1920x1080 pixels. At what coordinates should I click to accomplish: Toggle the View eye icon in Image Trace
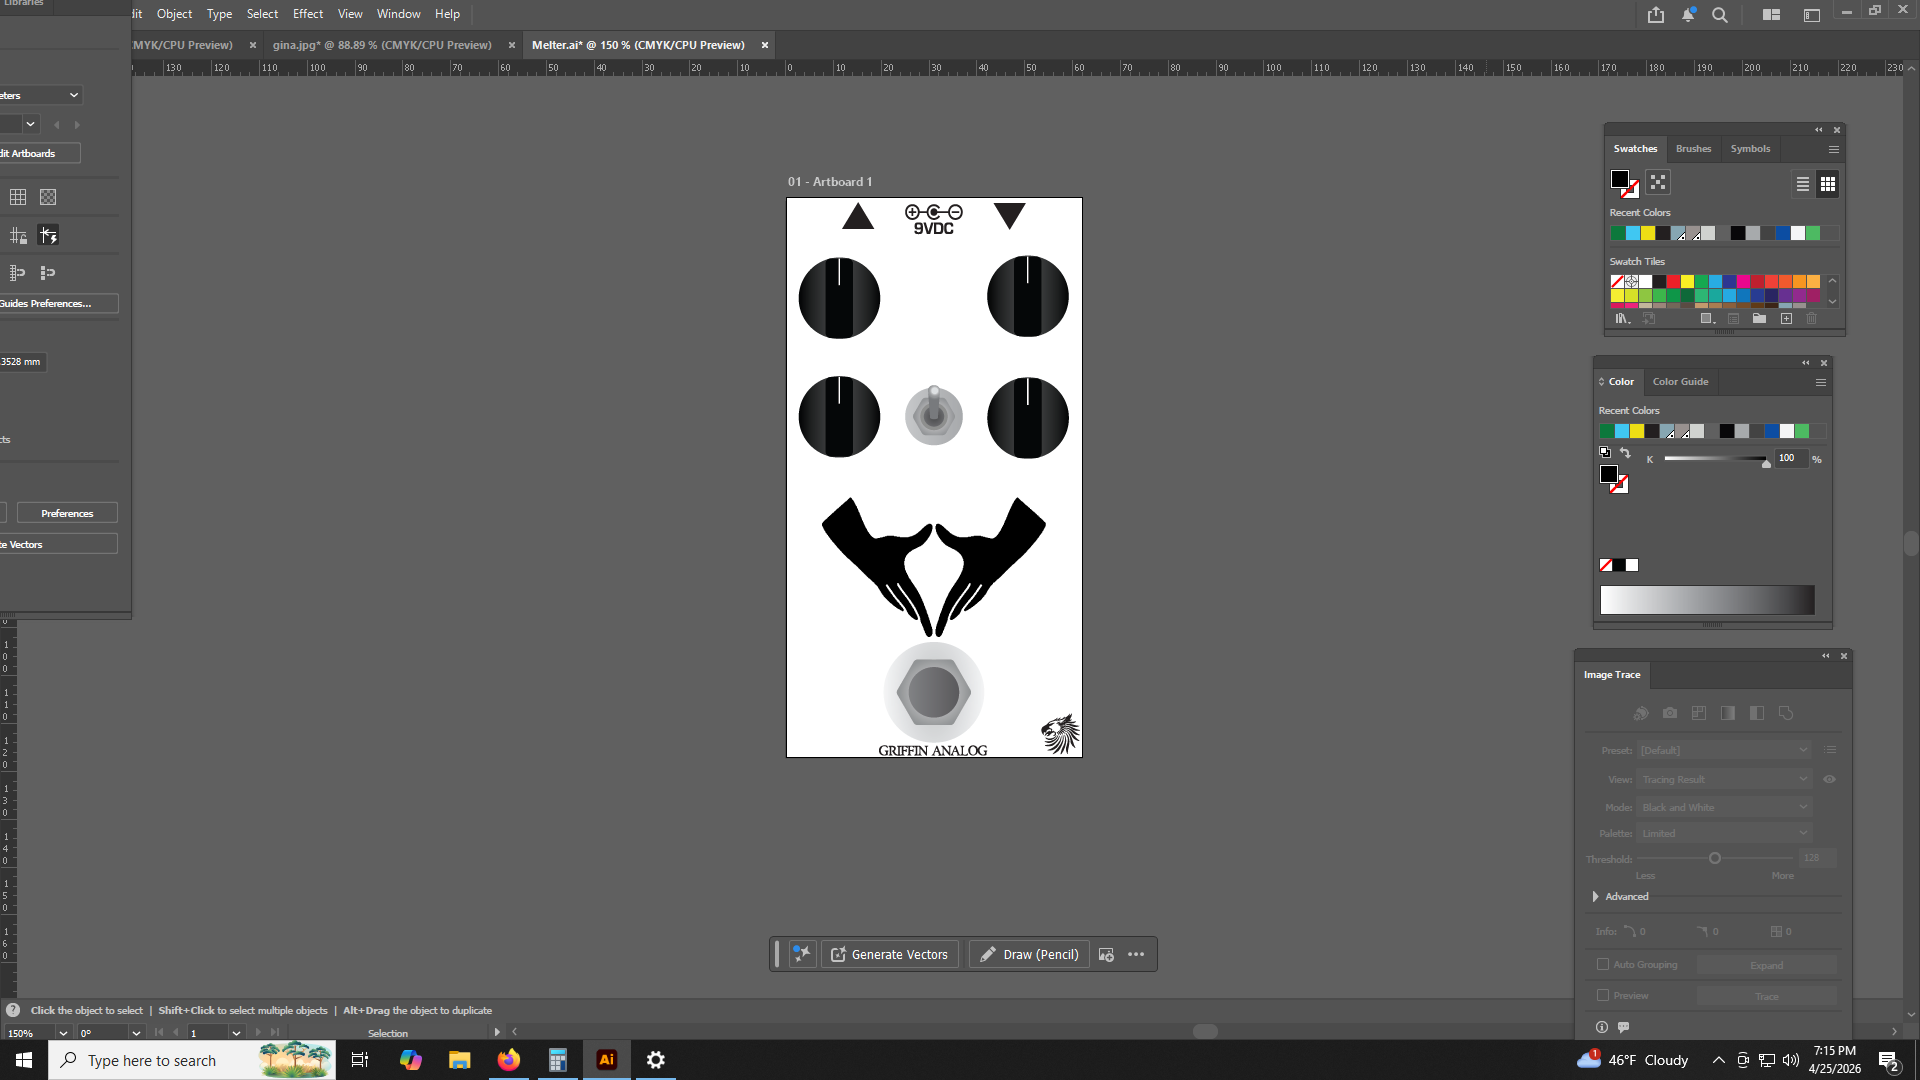click(x=1829, y=780)
